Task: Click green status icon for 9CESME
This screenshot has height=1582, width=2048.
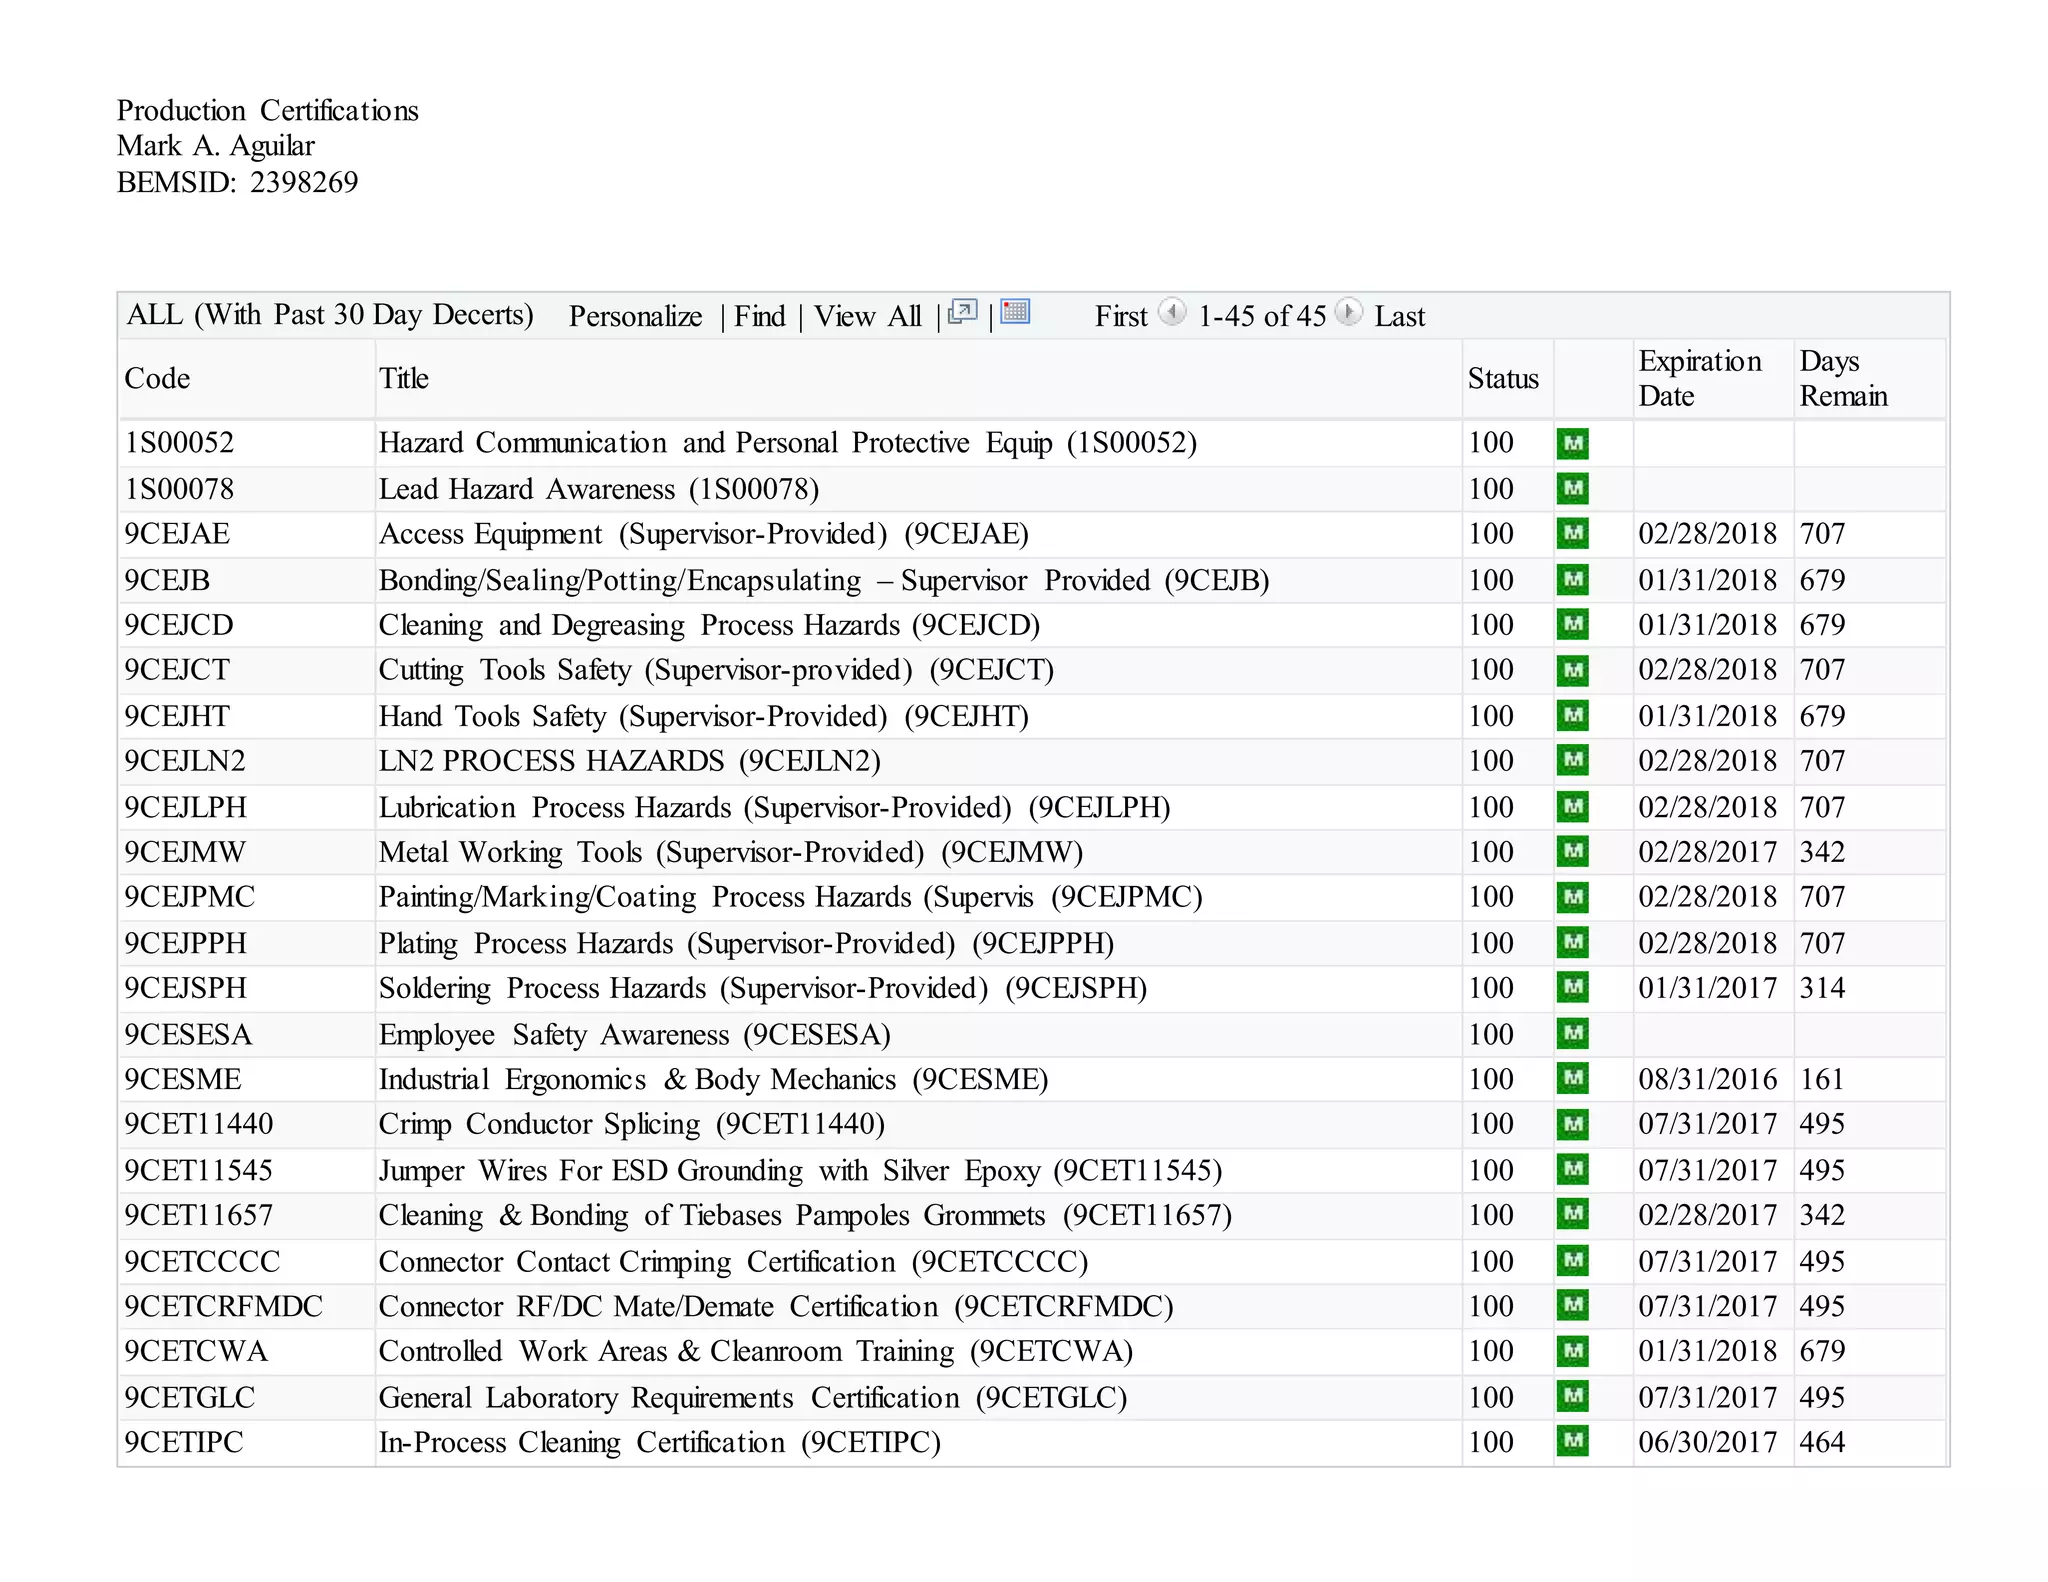Action: tap(1572, 1079)
